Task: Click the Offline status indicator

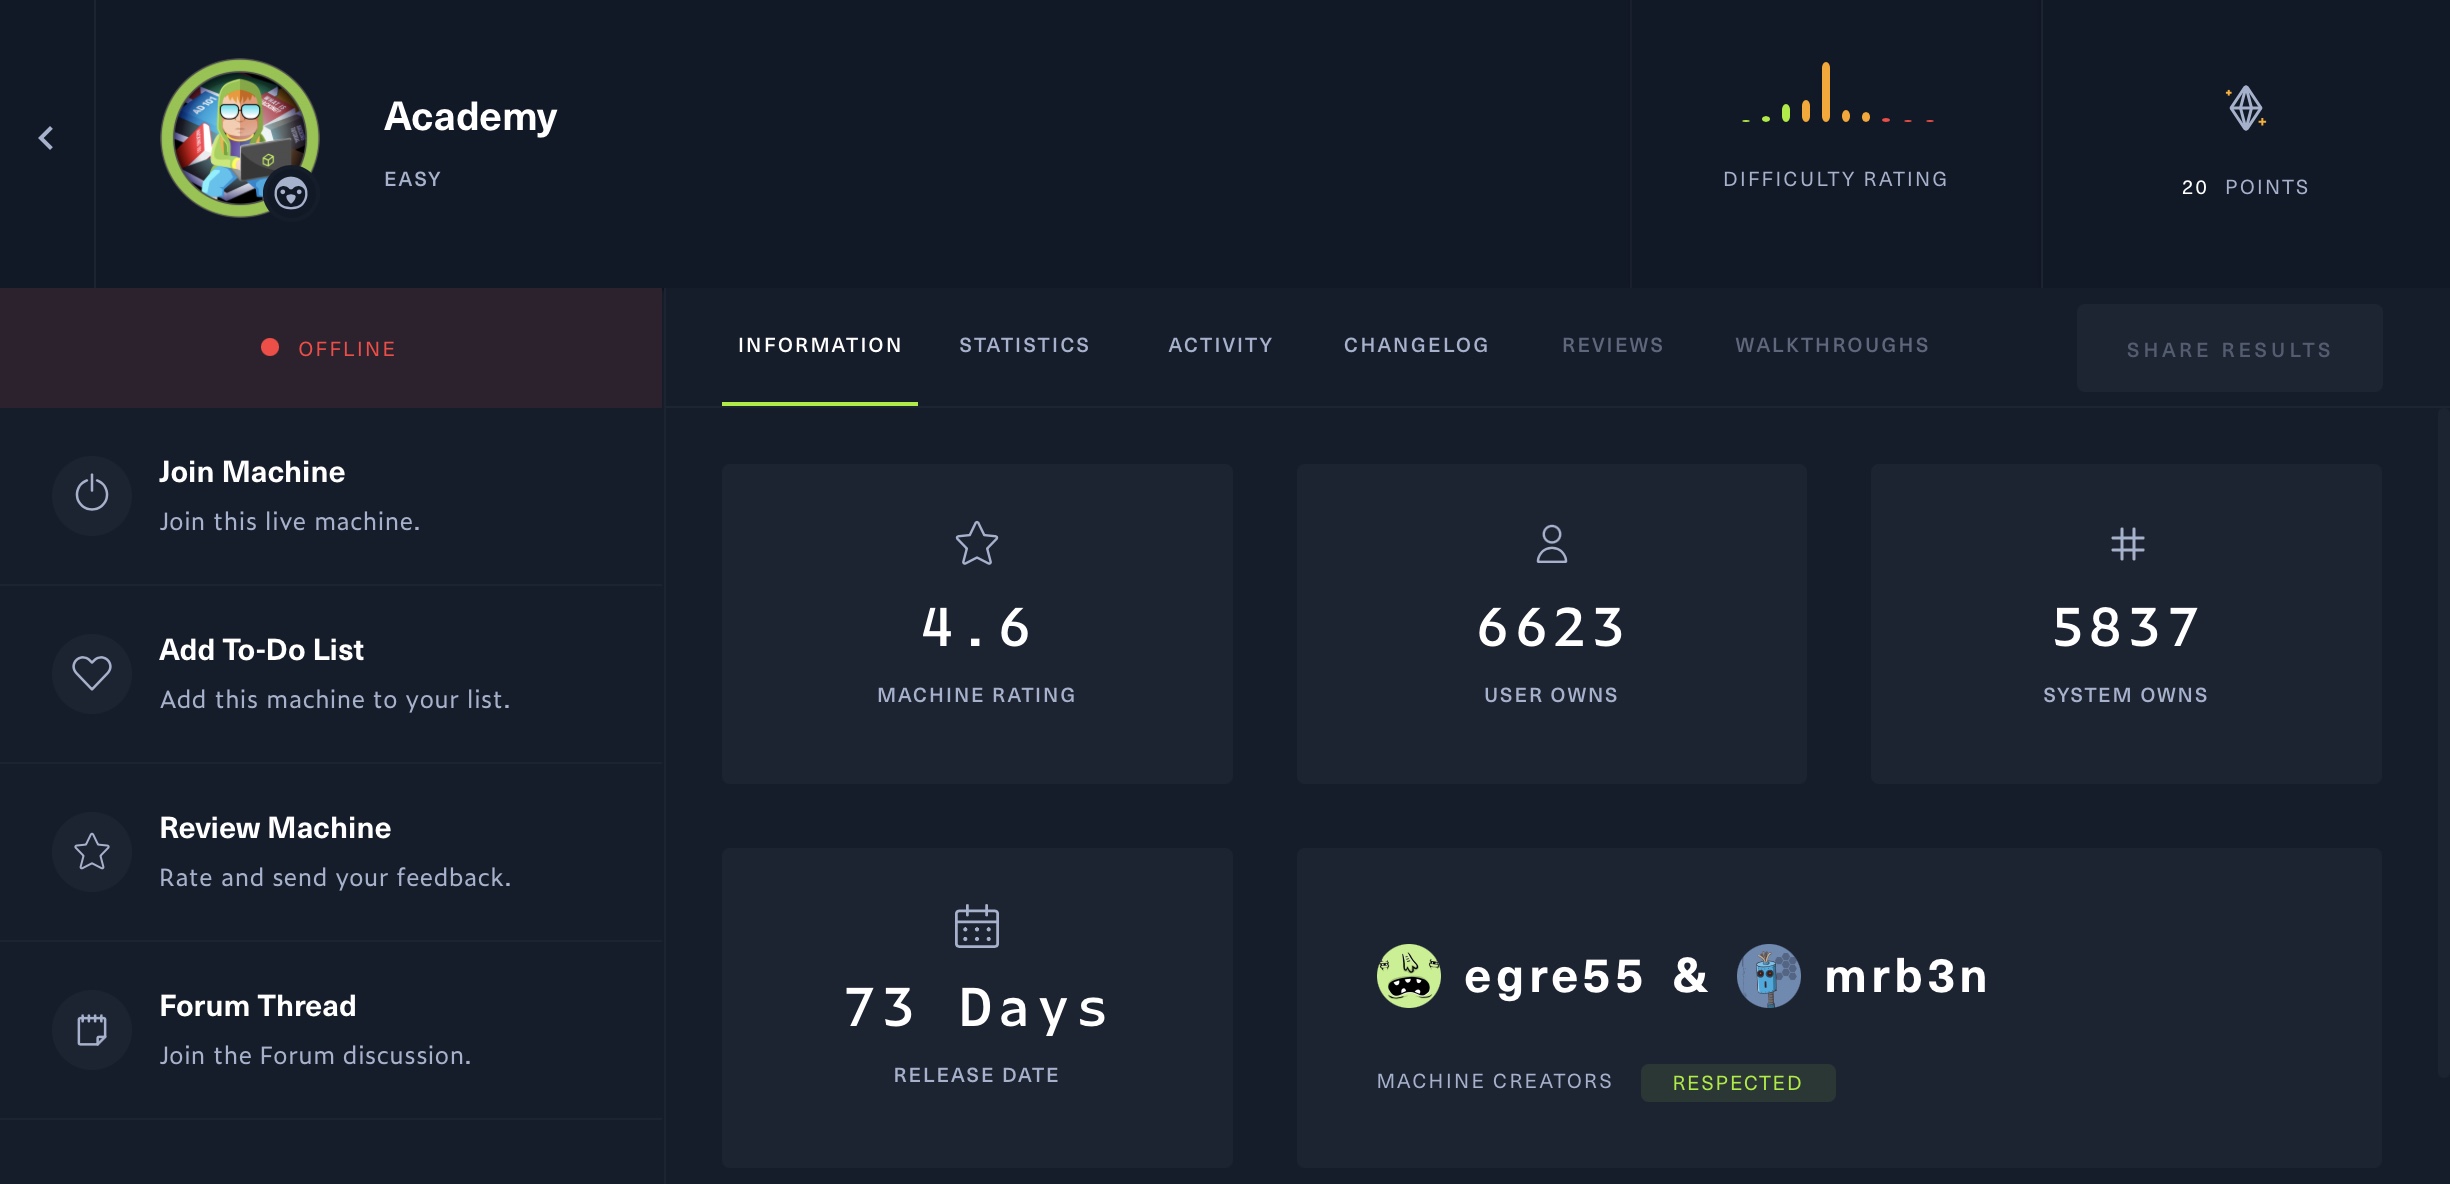Action: [330, 348]
